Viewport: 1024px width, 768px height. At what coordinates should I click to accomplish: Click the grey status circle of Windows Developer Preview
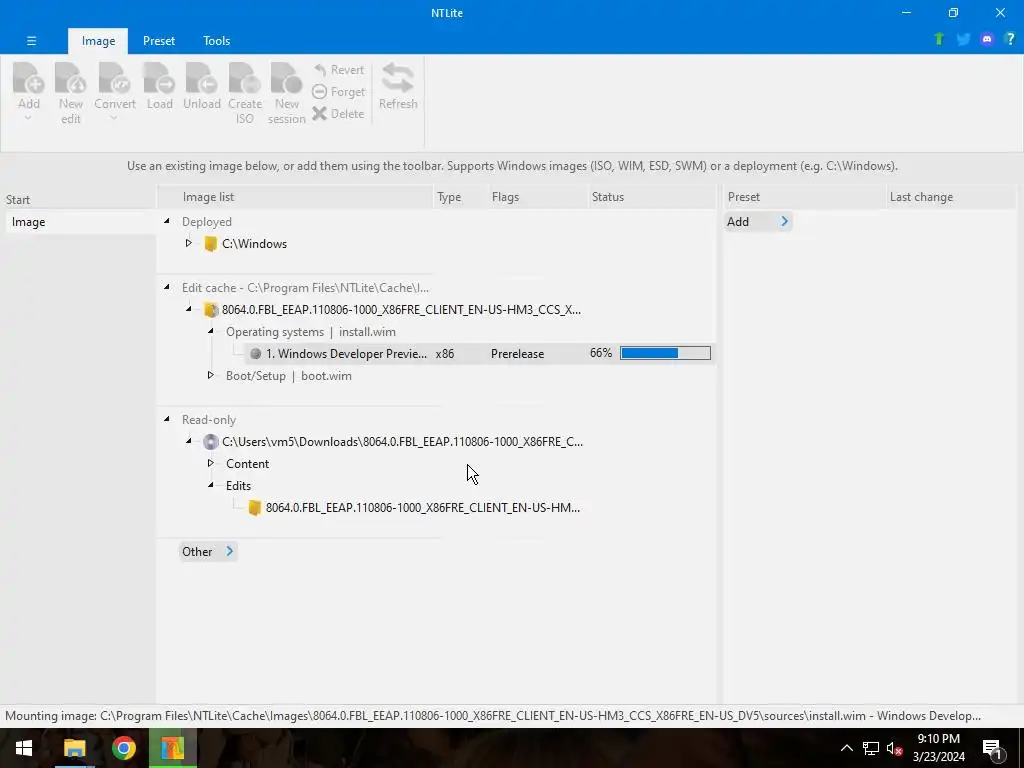255,353
